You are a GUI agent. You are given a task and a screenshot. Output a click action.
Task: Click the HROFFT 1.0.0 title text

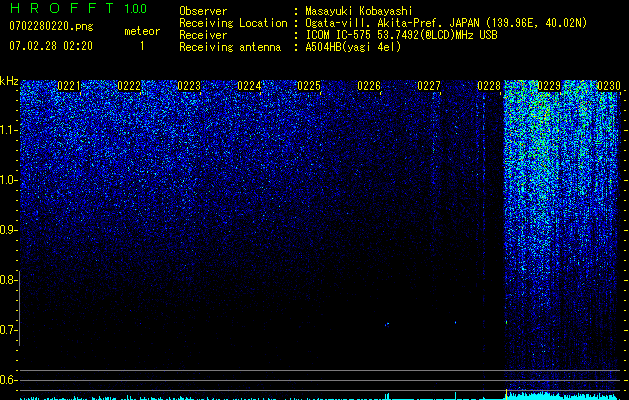coord(79,8)
